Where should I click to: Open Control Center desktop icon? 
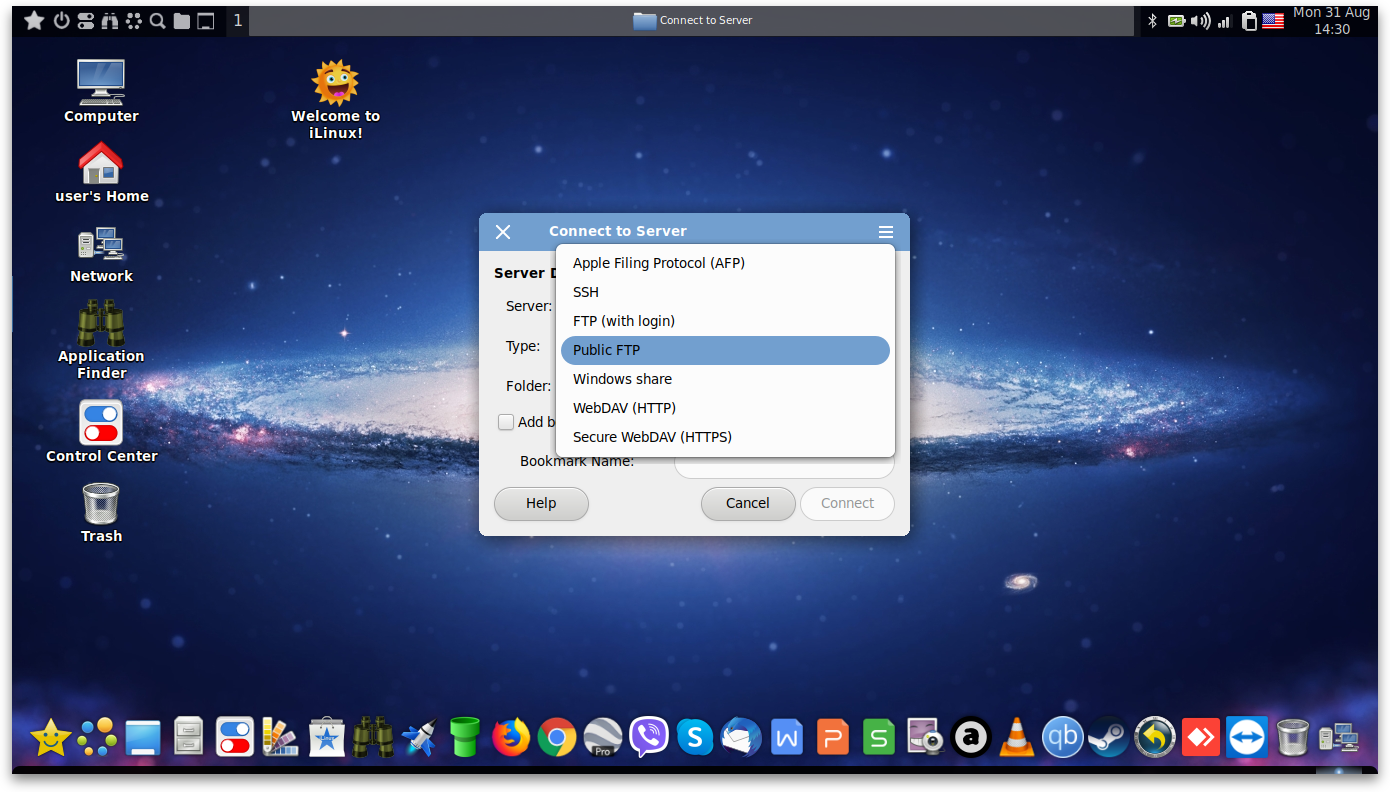click(x=101, y=431)
